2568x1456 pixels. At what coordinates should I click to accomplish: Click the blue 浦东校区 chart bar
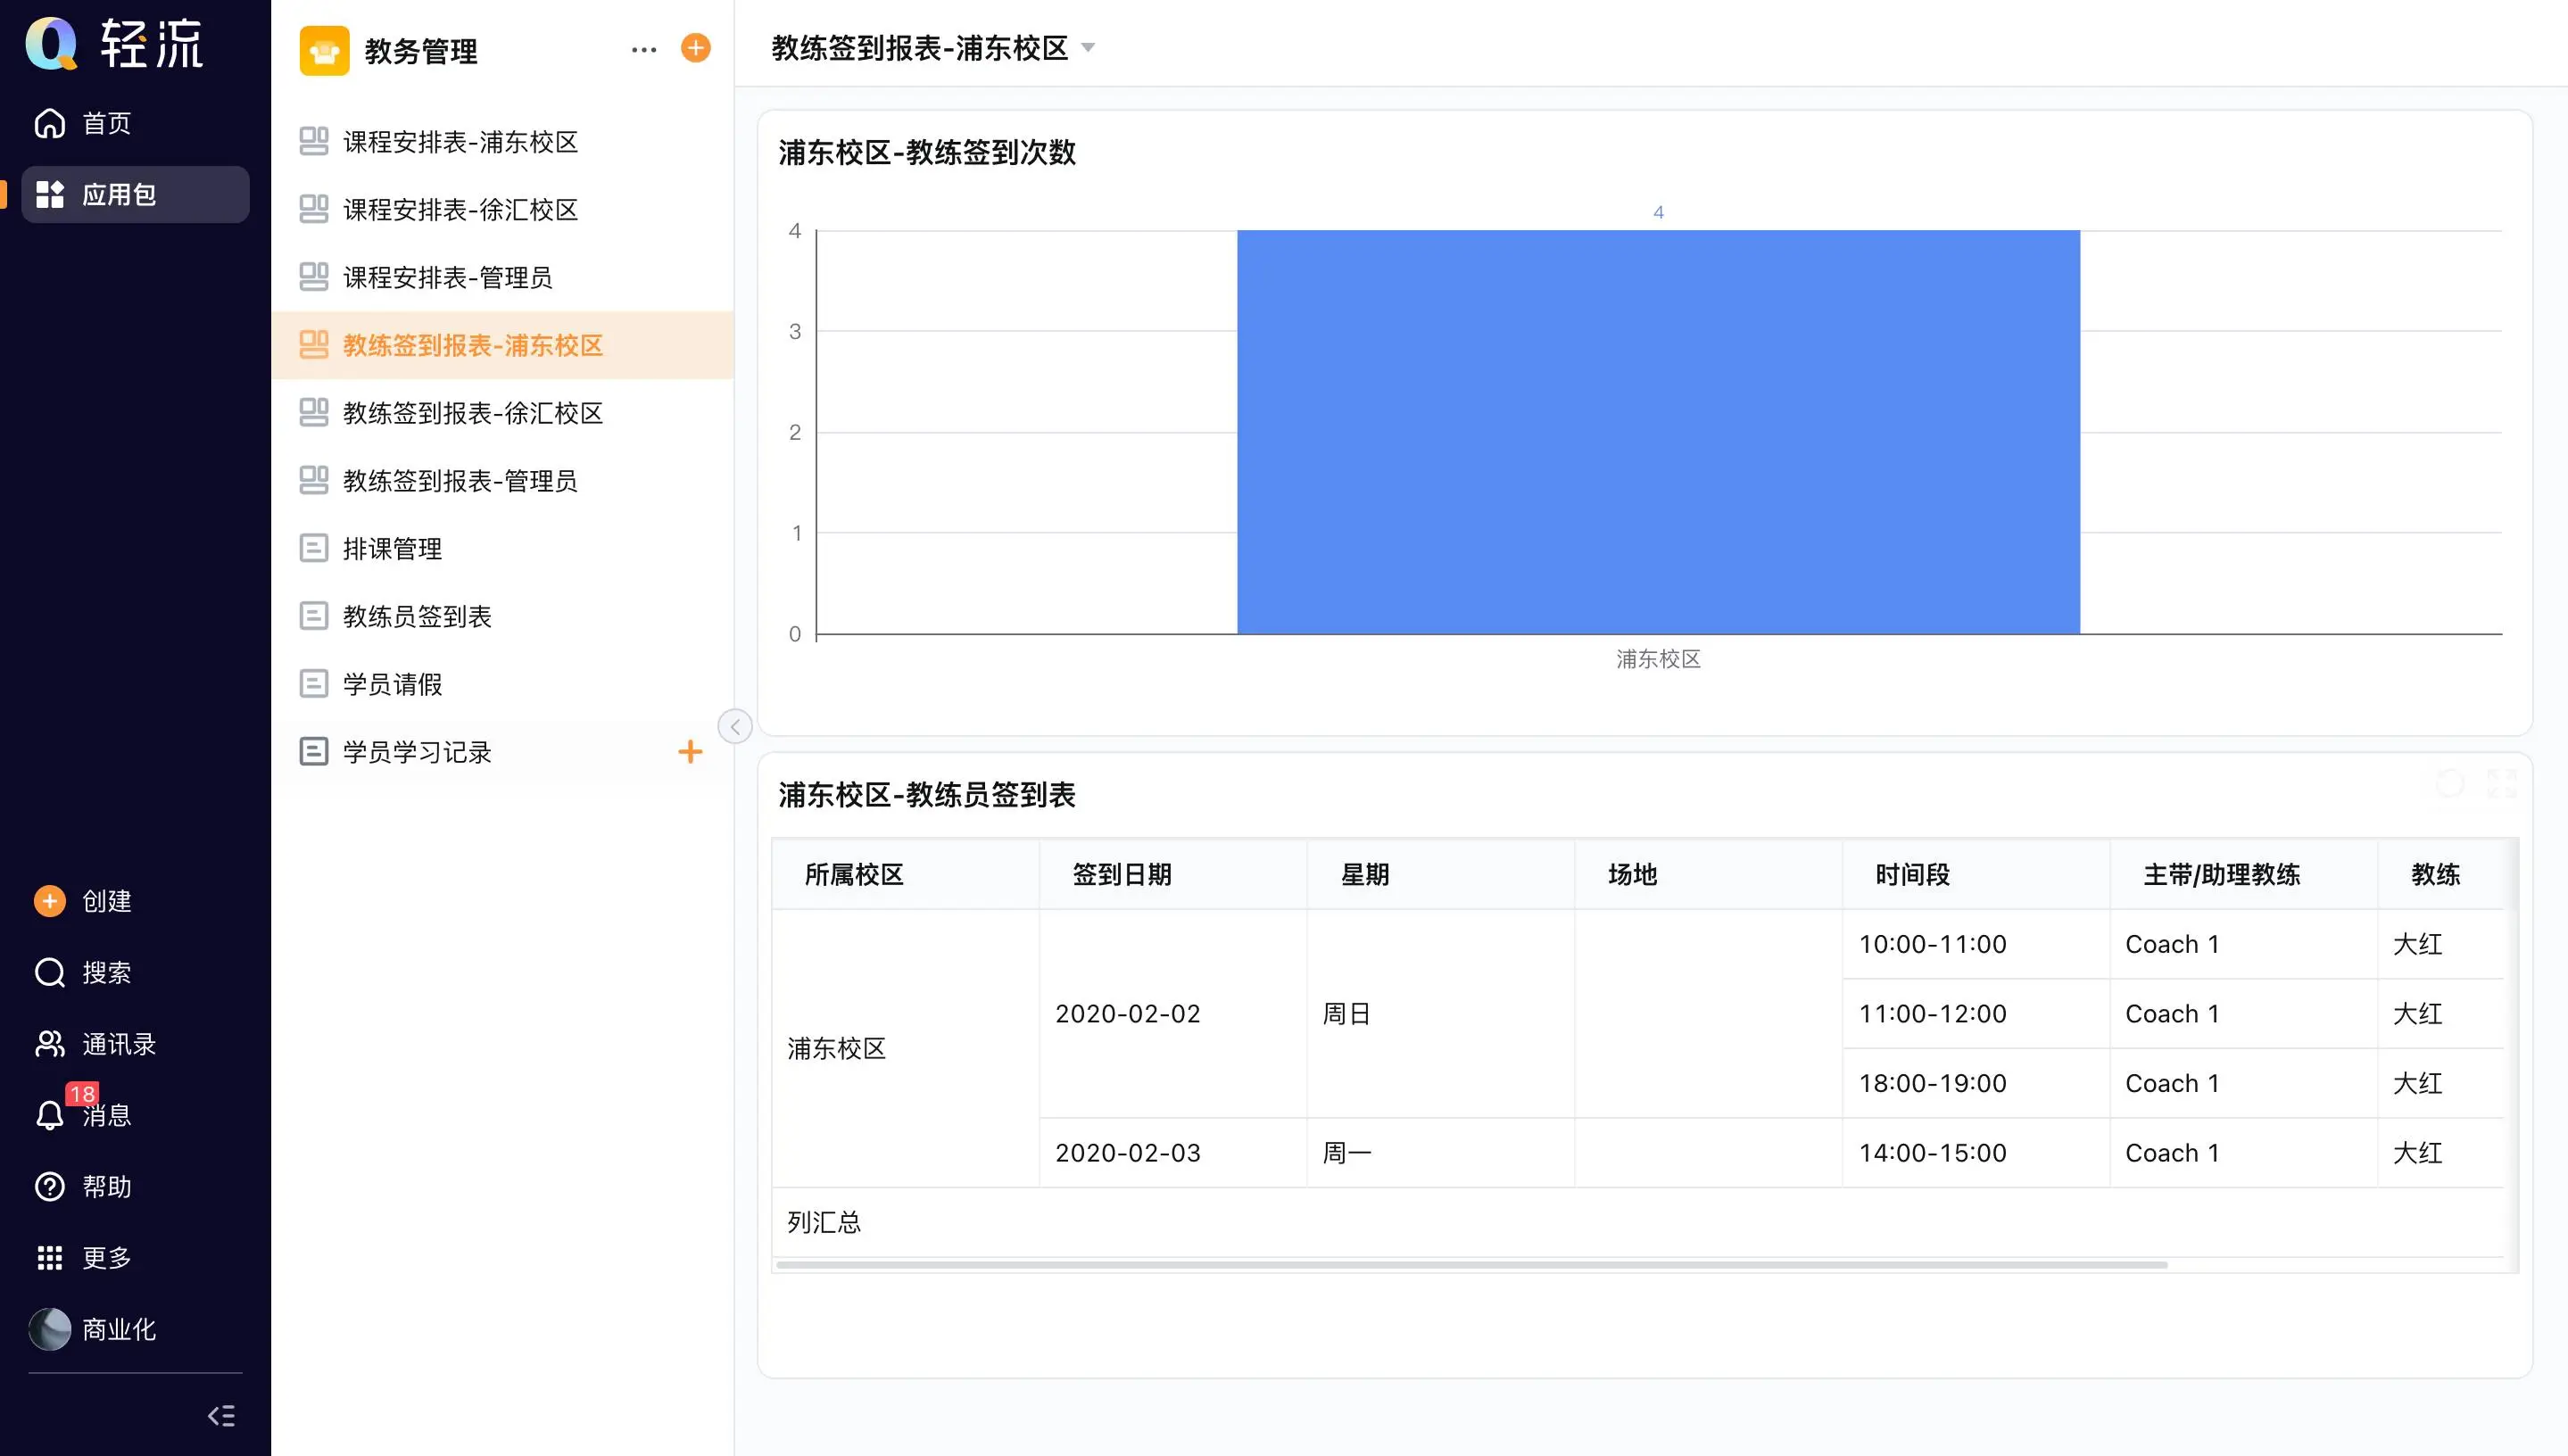(x=1658, y=432)
